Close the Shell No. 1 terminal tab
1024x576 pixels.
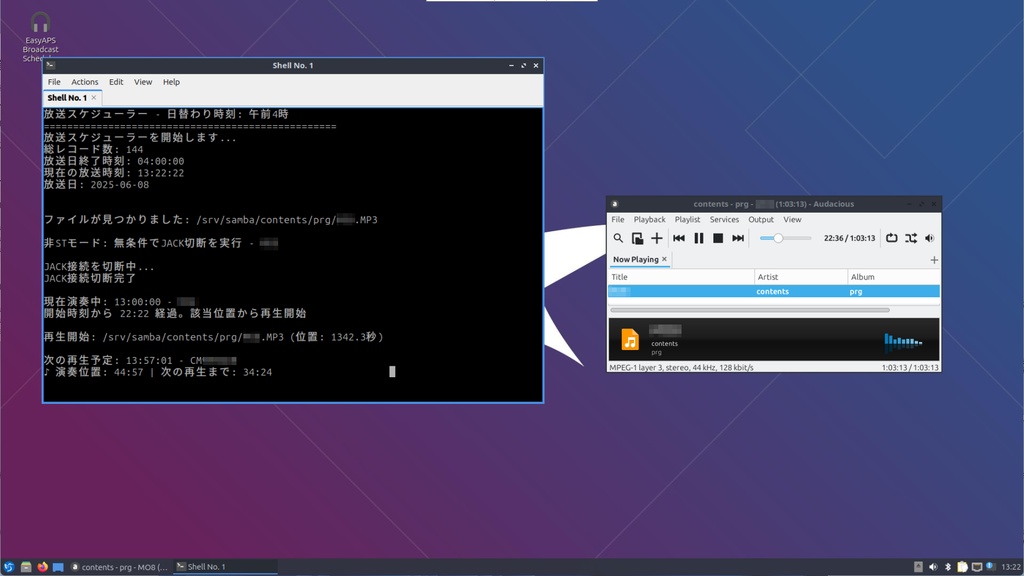coord(94,98)
